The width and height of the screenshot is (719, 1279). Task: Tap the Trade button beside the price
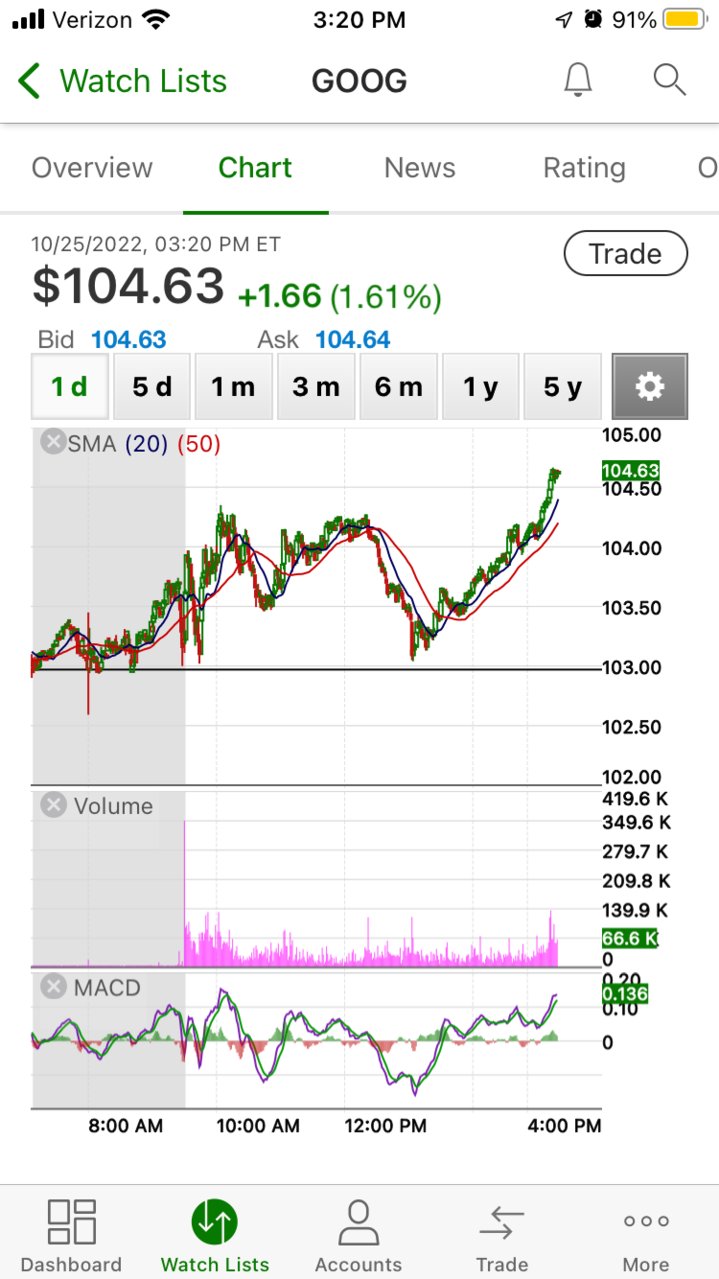click(x=626, y=254)
